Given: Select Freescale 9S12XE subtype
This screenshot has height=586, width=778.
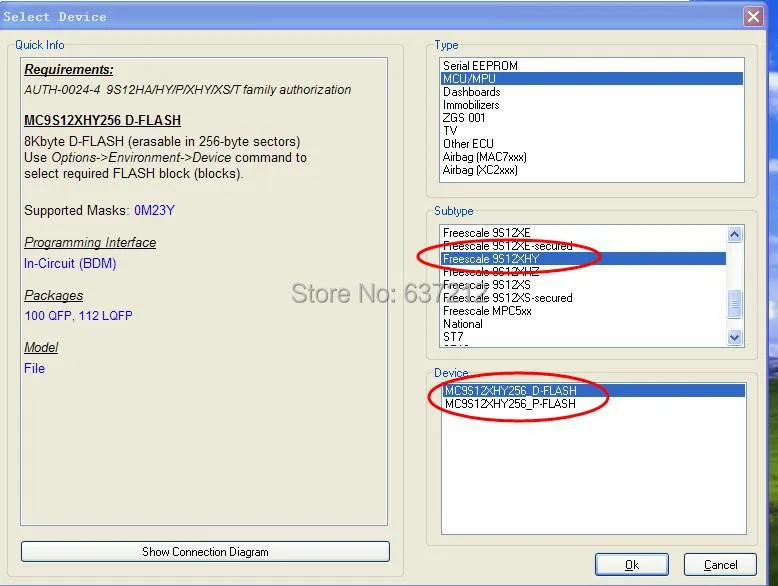Looking at the screenshot, I should pyautogui.click(x=584, y=233).
